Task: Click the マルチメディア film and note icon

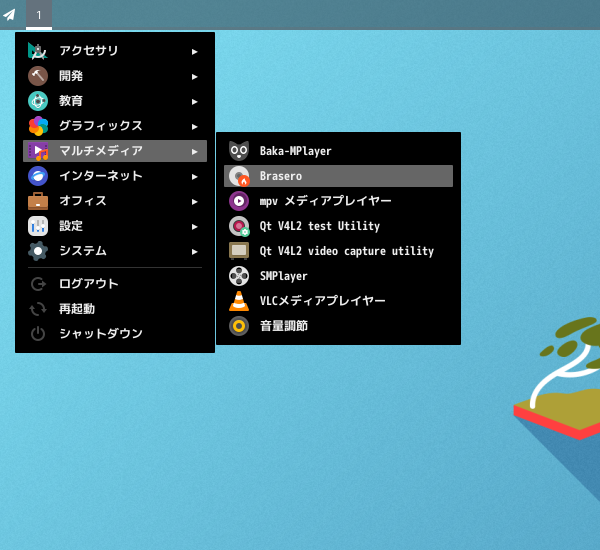Action: pyautogui.click(x=38, y=151)
